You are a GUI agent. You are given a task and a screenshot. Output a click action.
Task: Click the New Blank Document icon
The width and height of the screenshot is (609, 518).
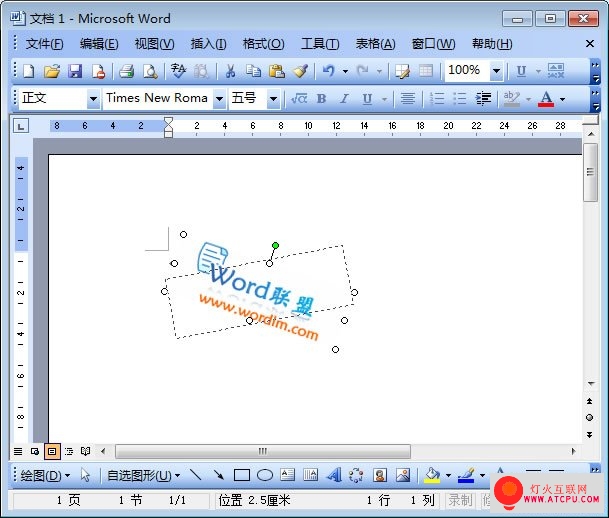29,71
